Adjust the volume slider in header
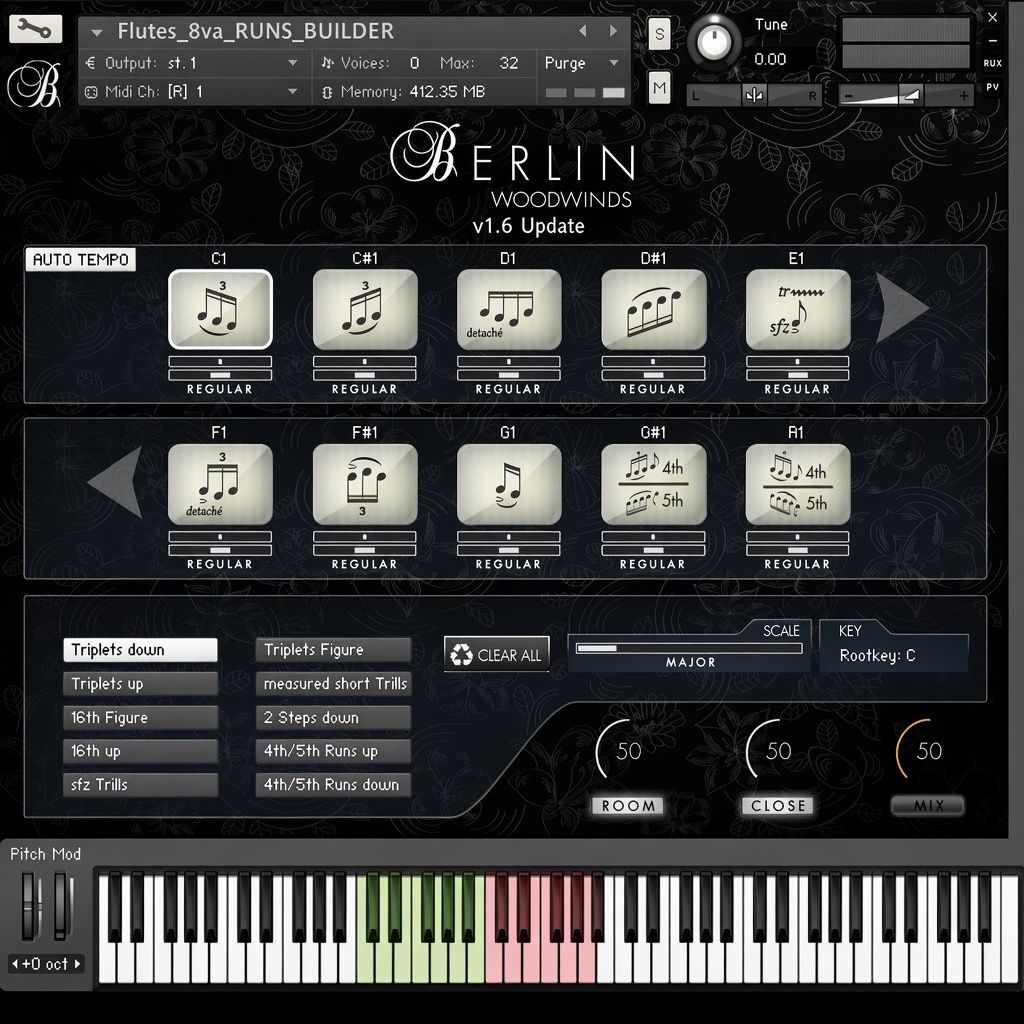 point(906,96)
